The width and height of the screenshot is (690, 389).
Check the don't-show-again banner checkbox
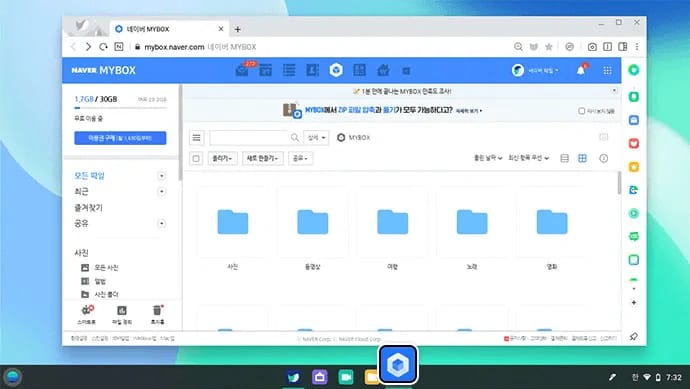click(581, 111)
